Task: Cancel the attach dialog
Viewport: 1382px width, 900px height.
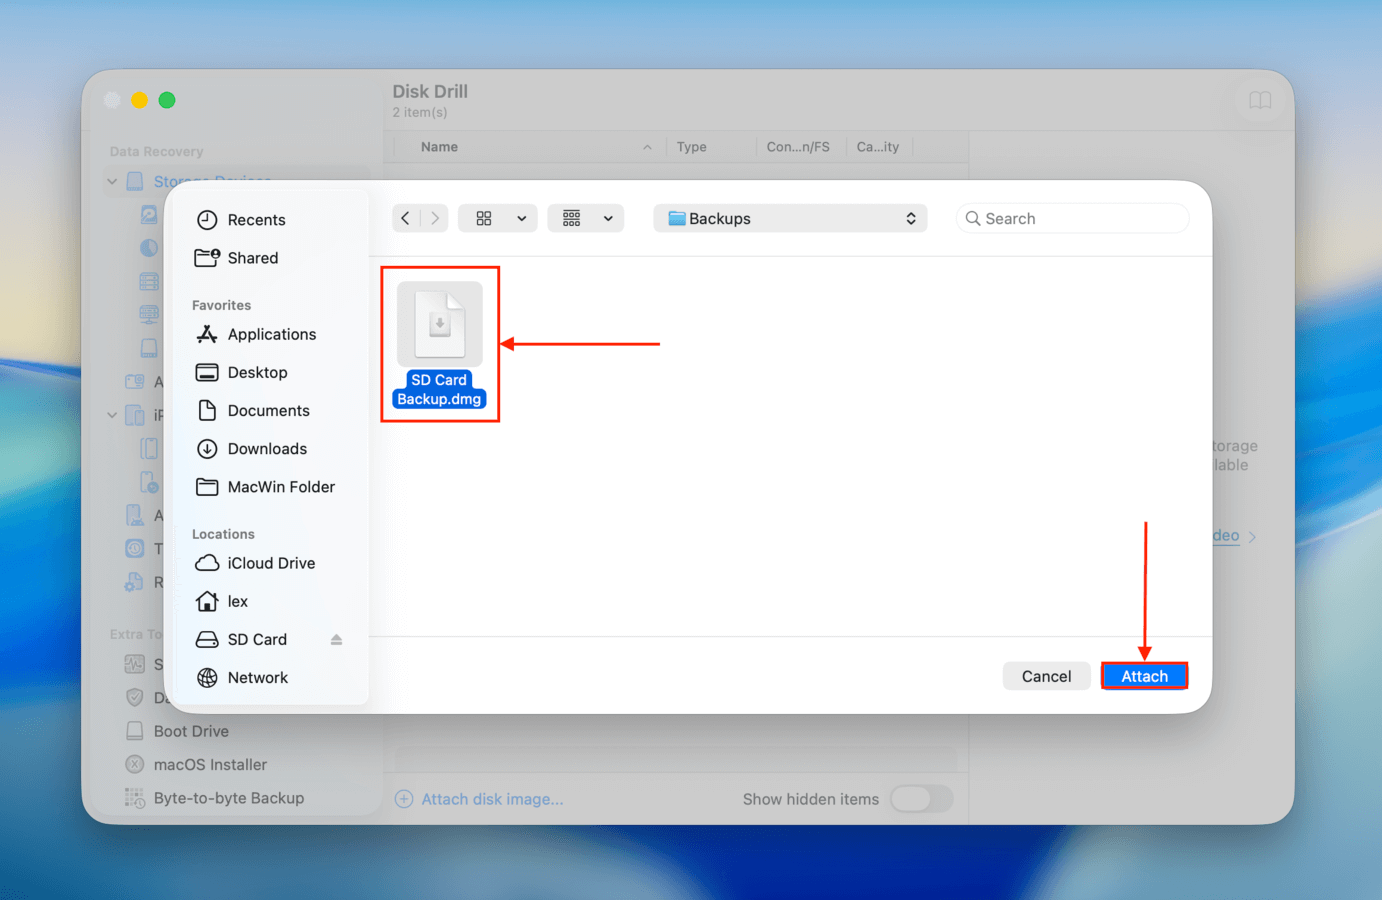Action: 1046,675
